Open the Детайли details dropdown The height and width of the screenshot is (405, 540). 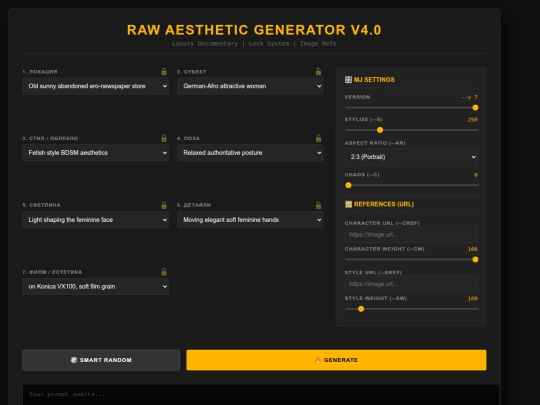click(x=250, y=220)
